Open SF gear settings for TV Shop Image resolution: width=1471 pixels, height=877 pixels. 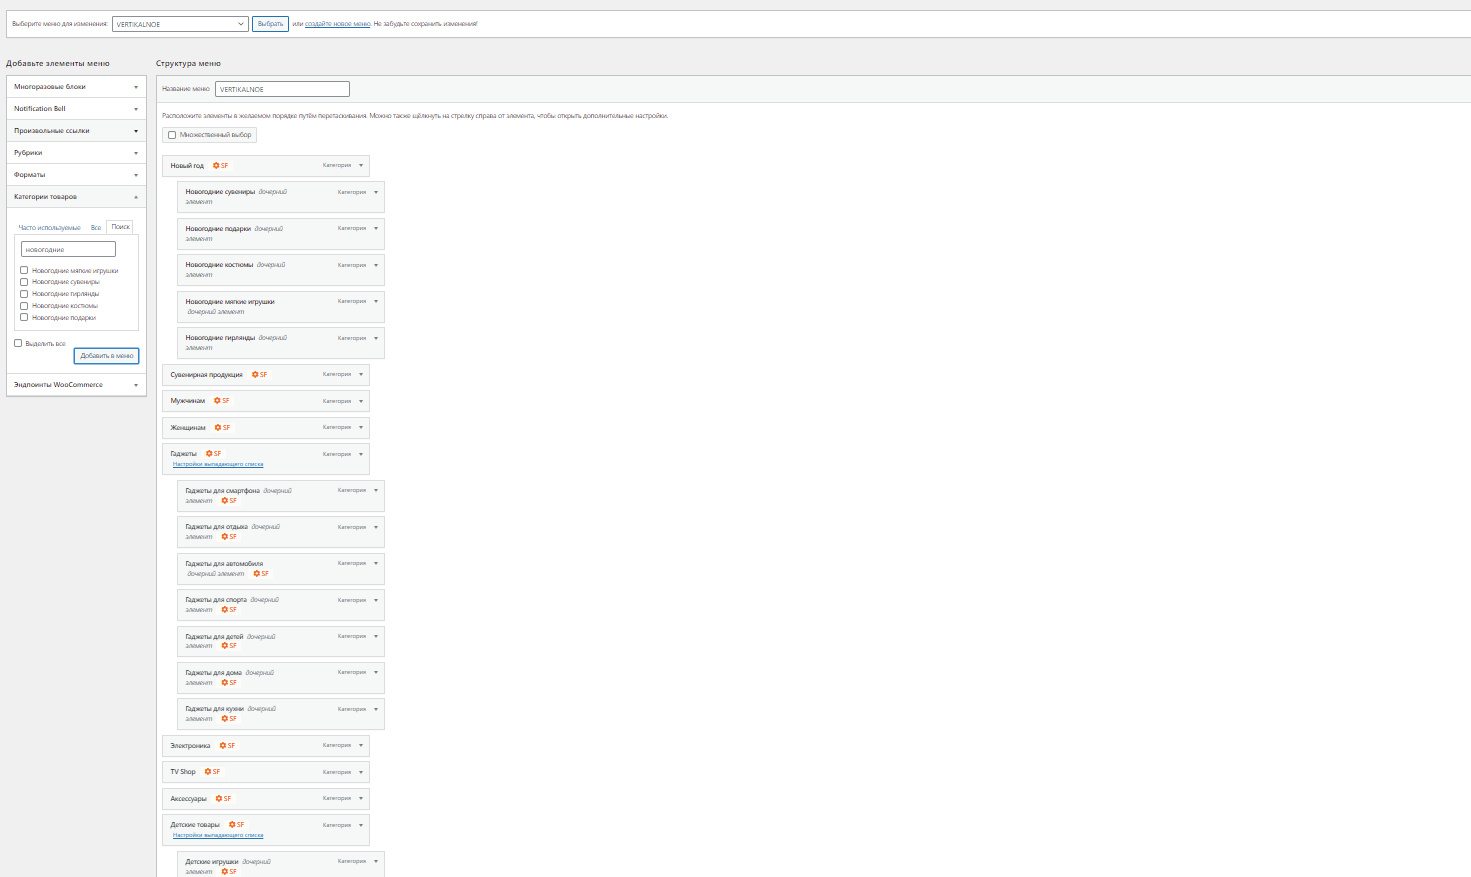(212, 772)
